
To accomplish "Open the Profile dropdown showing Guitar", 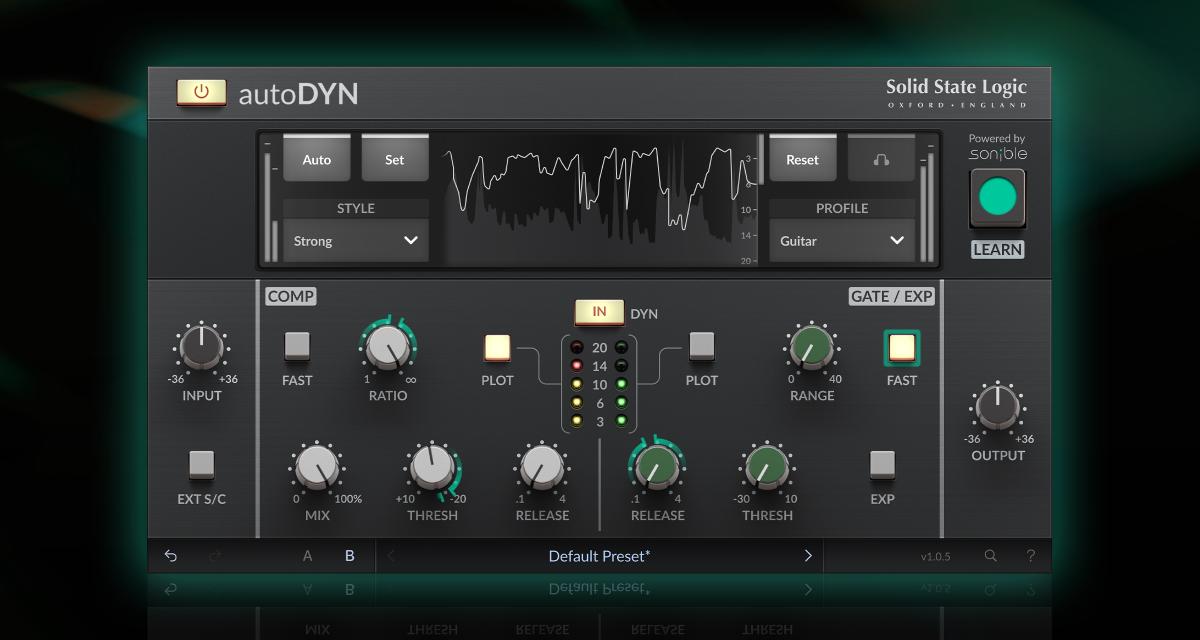I will pyautogui.click(x=841, y=241).
